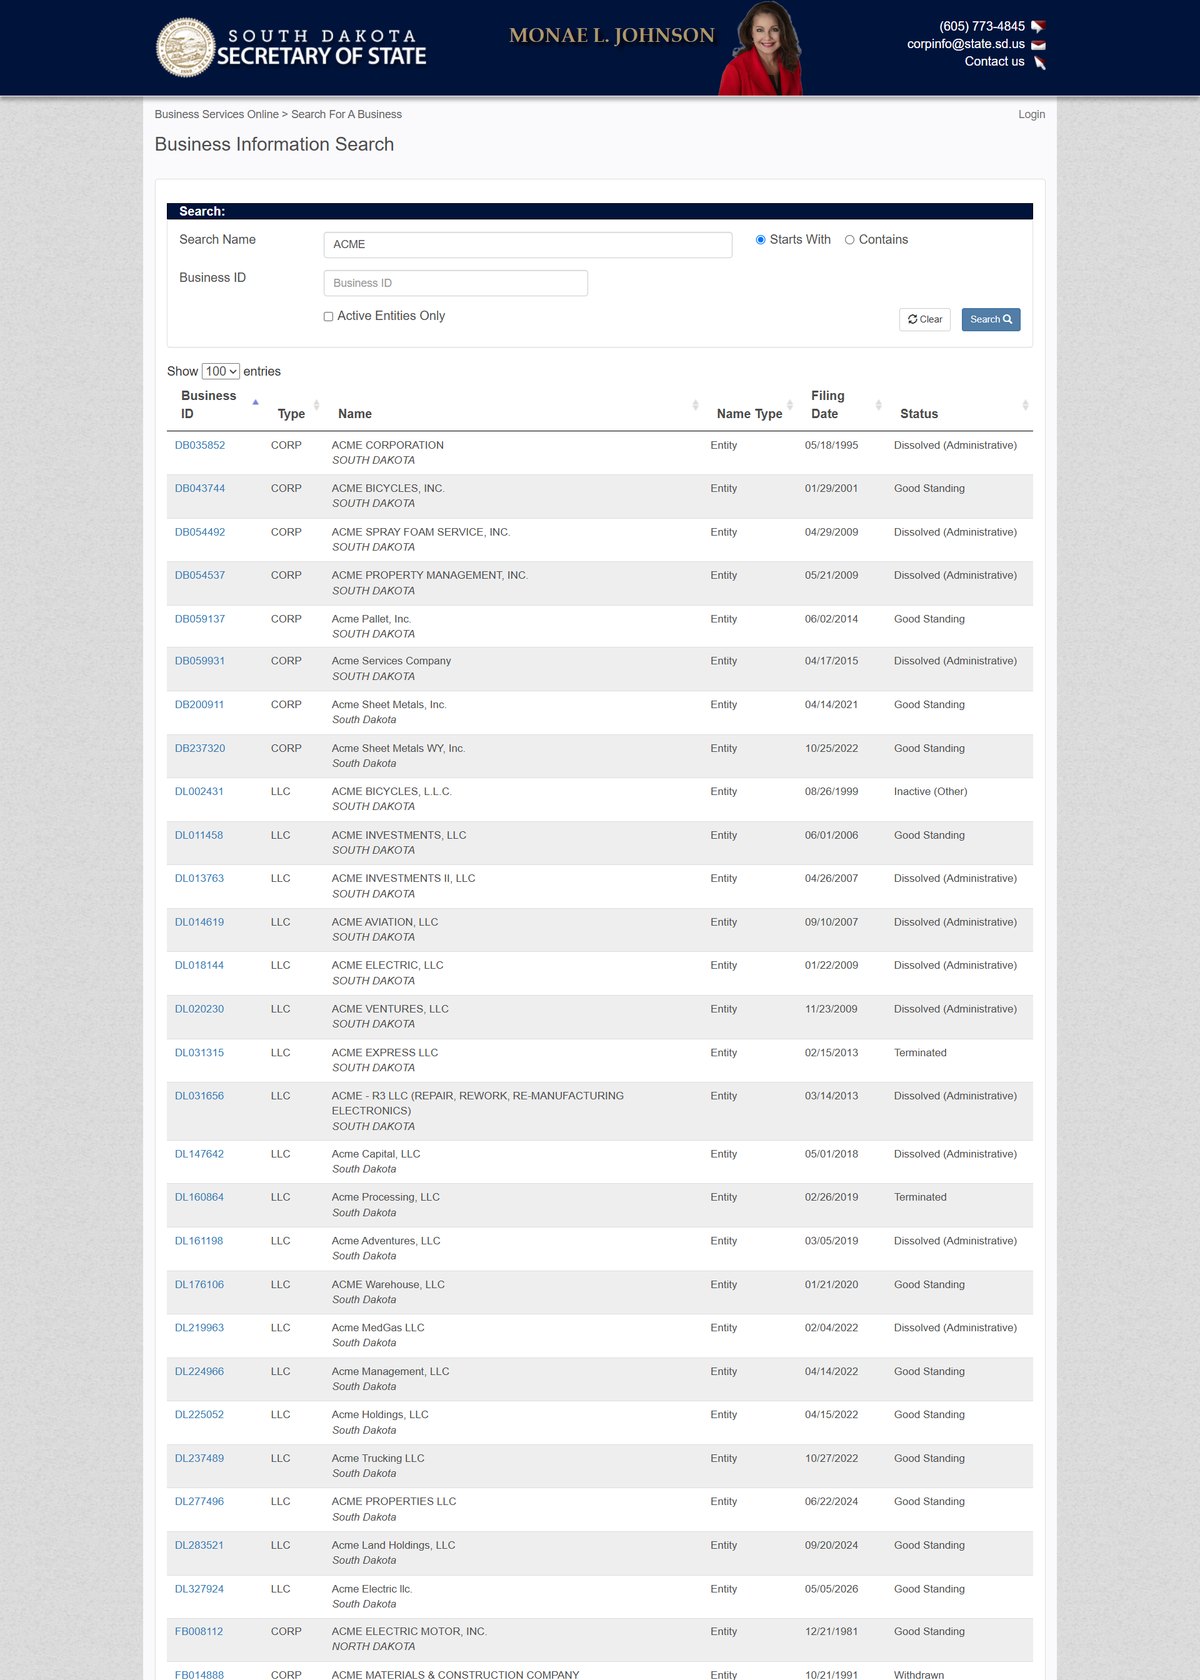Open business ID DB059931

pos(200,661)
